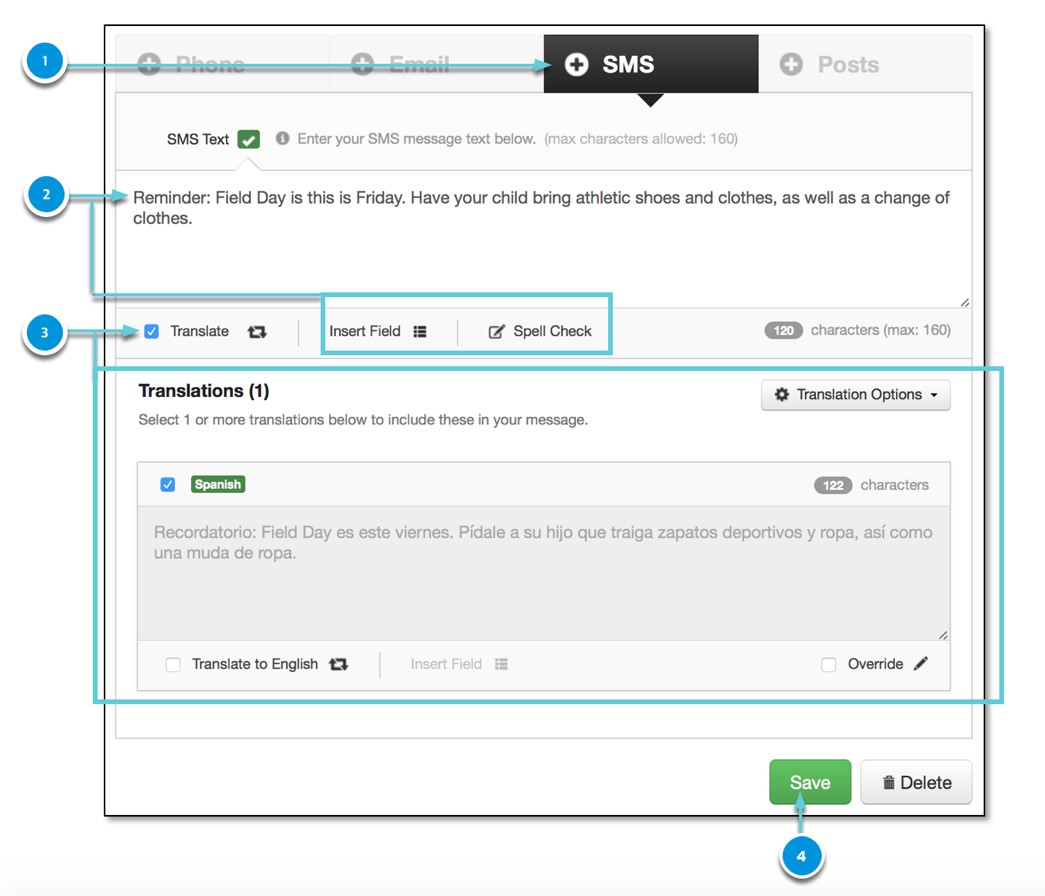Click the Delete button
This screenshot has width=1045, height=896.
pyautogui.click(x=916, y=783)
